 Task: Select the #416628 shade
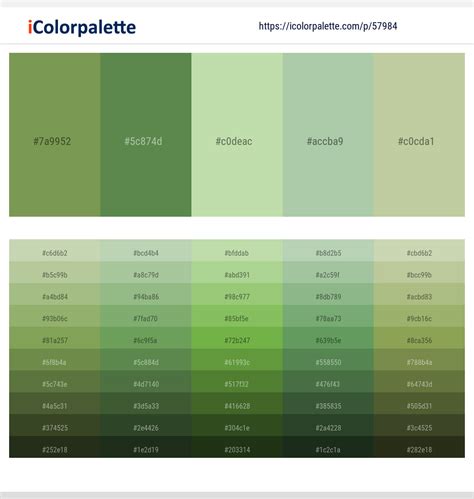(237, 404)
